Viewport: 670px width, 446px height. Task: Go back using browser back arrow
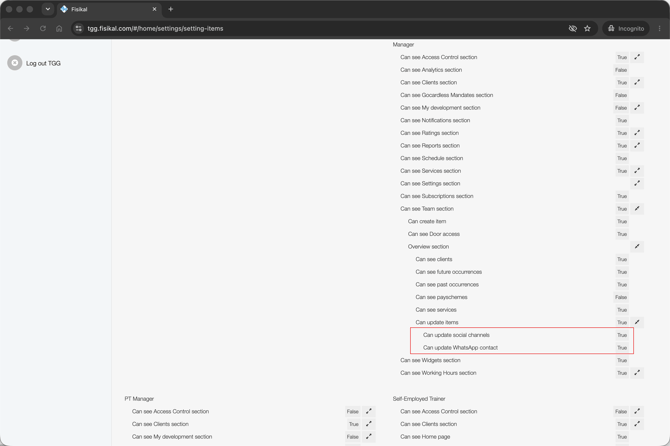[x=11, y=29]
